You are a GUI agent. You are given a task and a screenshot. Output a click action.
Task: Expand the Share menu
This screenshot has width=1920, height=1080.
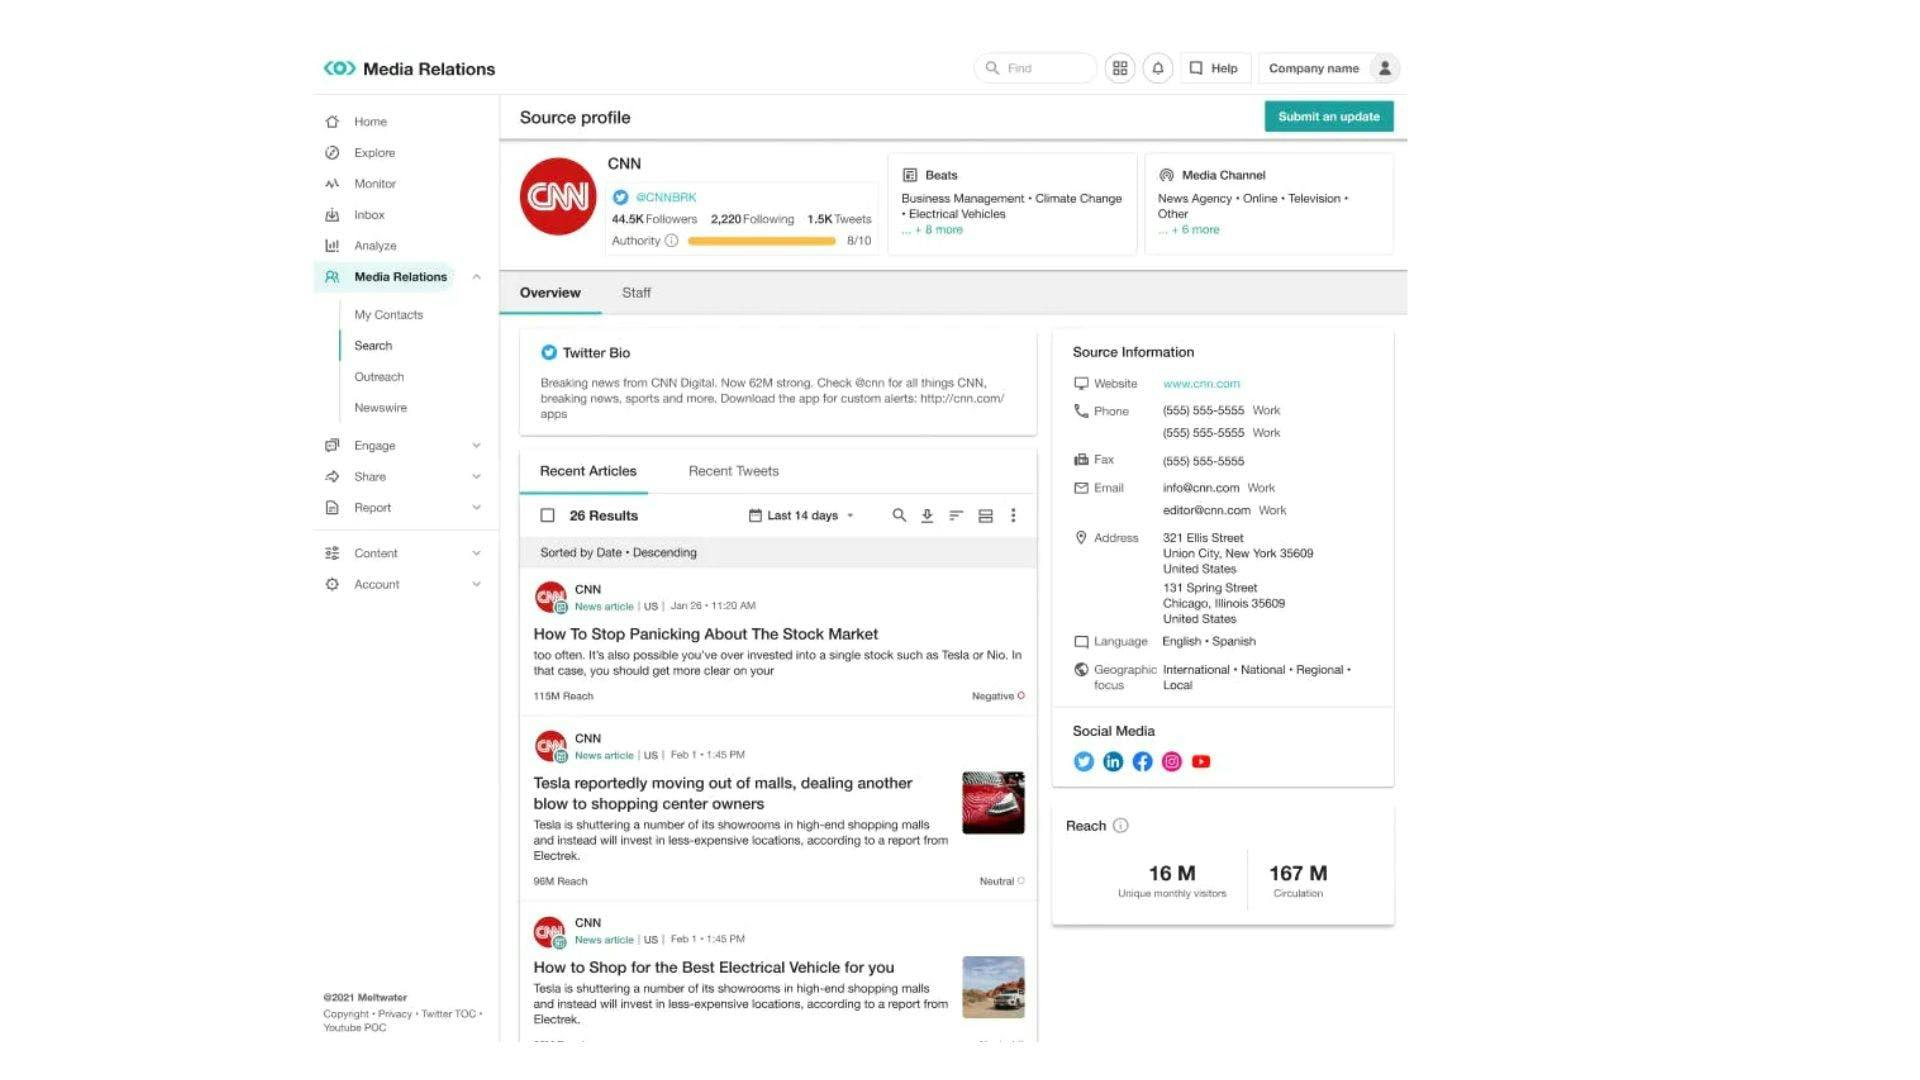click(x=476, y=477)
